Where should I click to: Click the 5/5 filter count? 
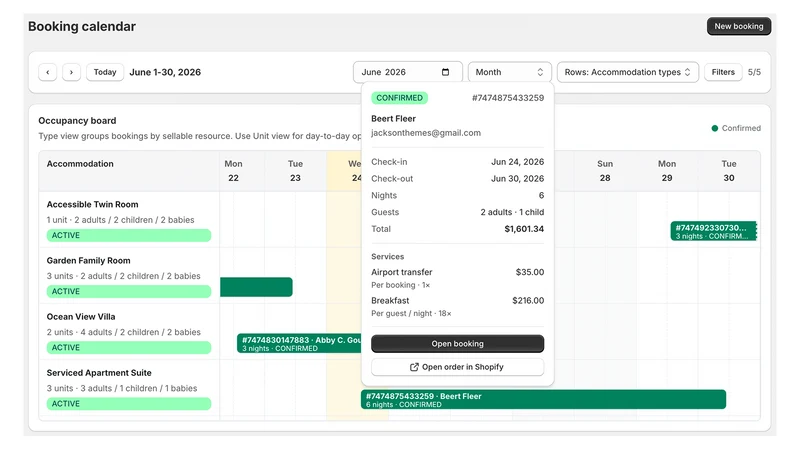[x=754, y=72]
